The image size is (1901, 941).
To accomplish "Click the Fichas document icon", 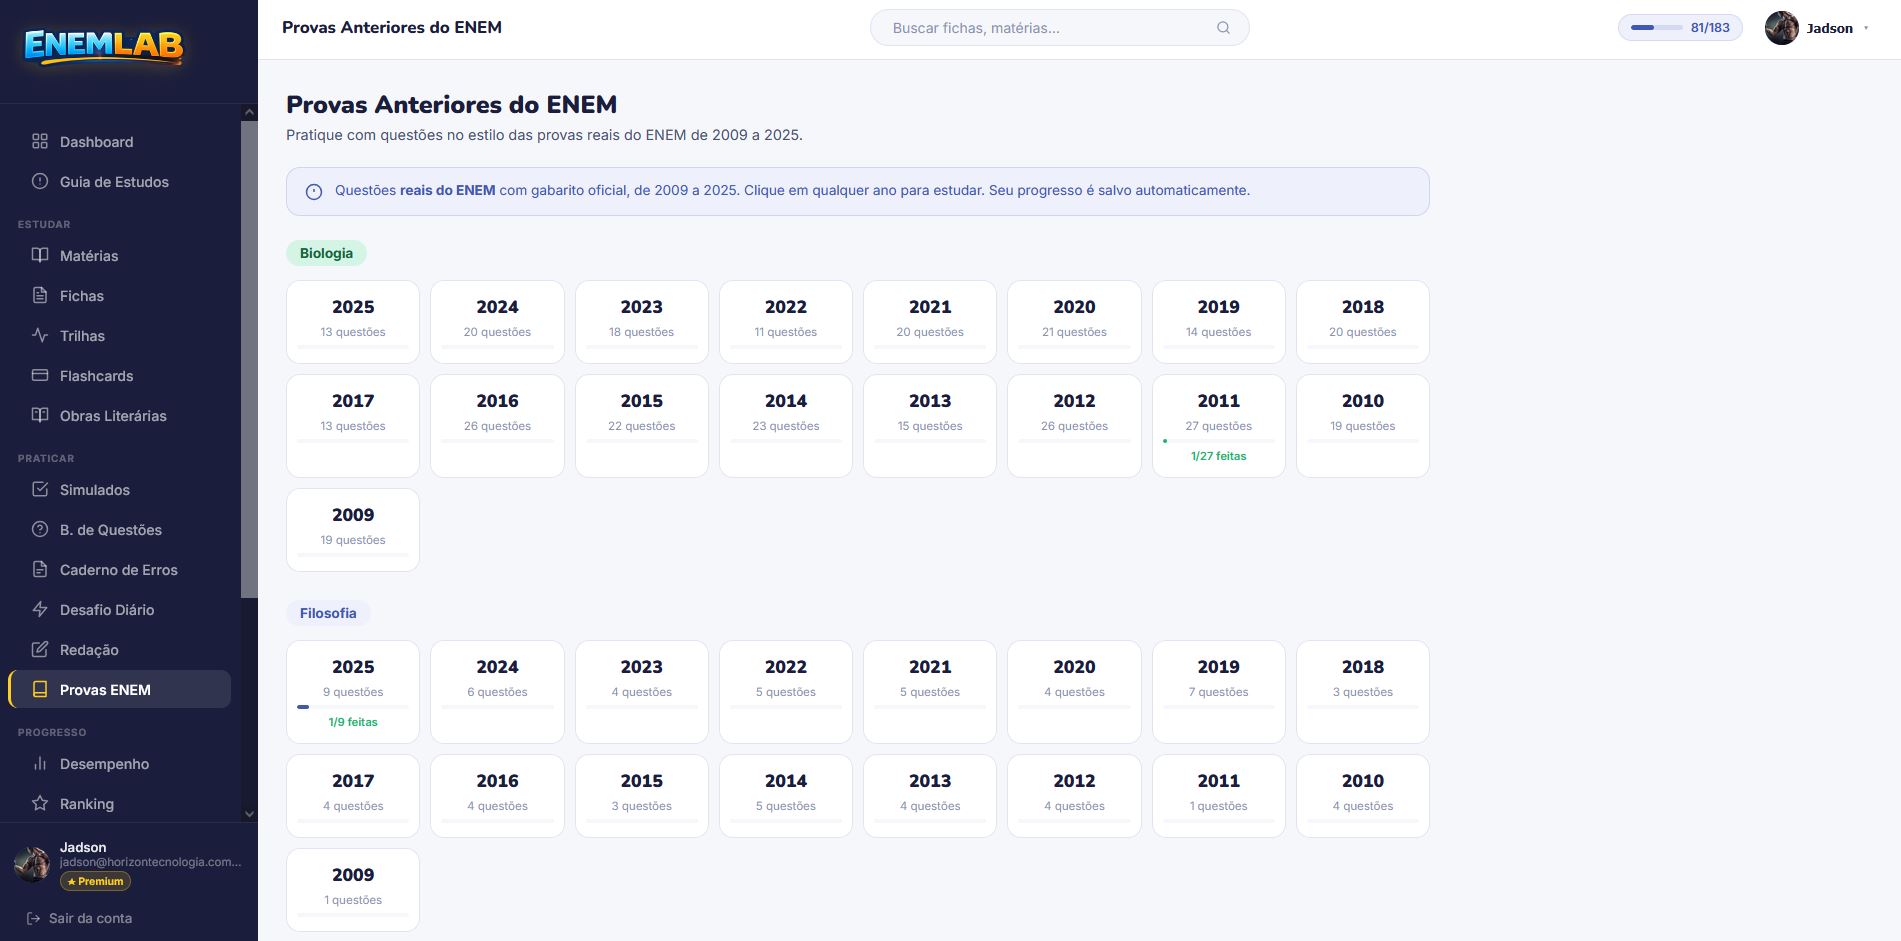I will click(40, 295).
